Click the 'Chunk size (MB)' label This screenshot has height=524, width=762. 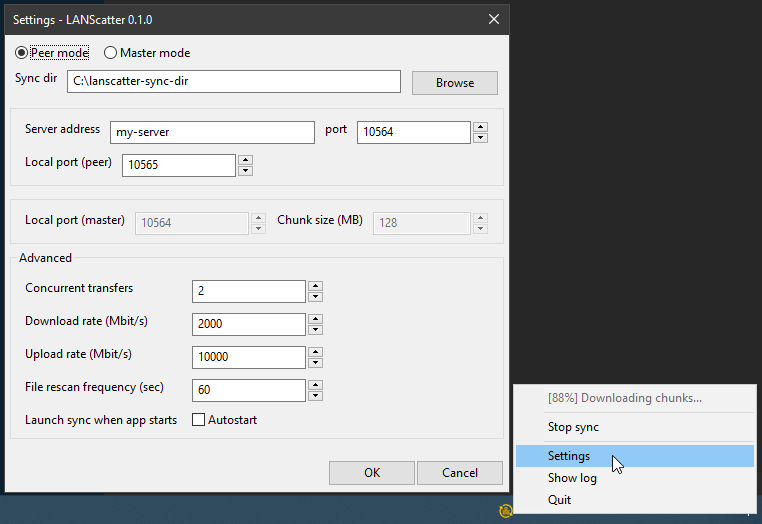(320, 220)
